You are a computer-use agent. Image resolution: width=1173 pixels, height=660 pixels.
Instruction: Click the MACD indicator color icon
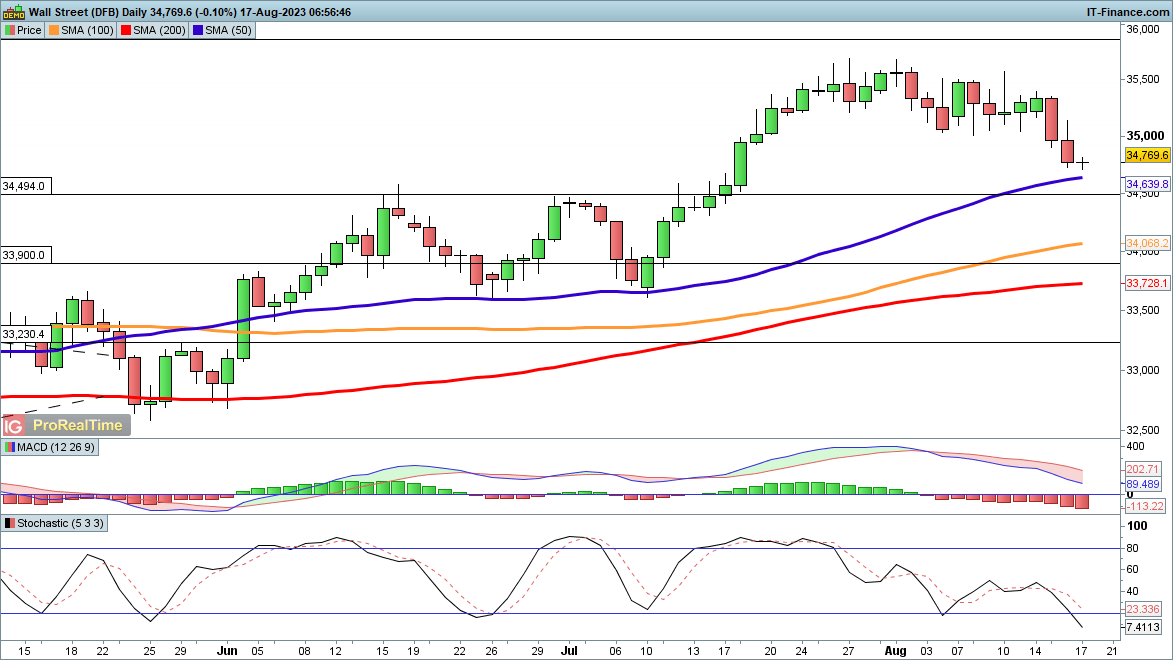(10, 447)
